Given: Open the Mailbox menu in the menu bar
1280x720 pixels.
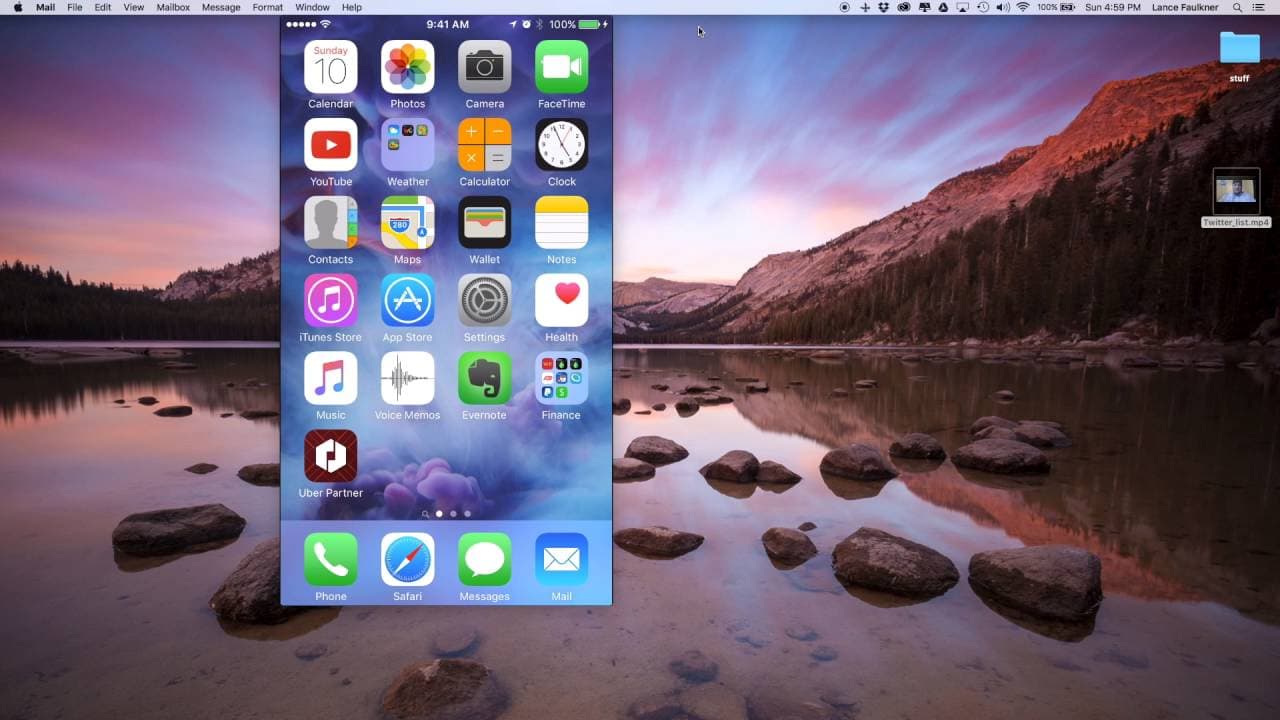Looking at the screenshot, I should coord(171,7).
